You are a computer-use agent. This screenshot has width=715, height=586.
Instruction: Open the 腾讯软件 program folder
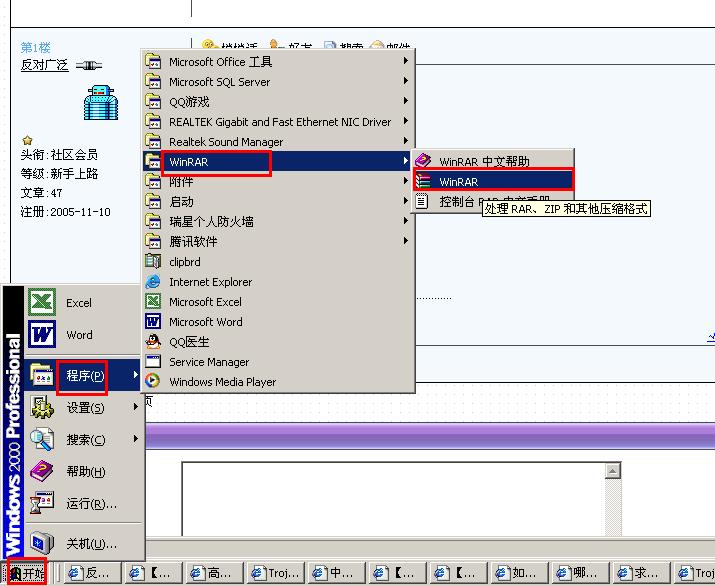278,242
